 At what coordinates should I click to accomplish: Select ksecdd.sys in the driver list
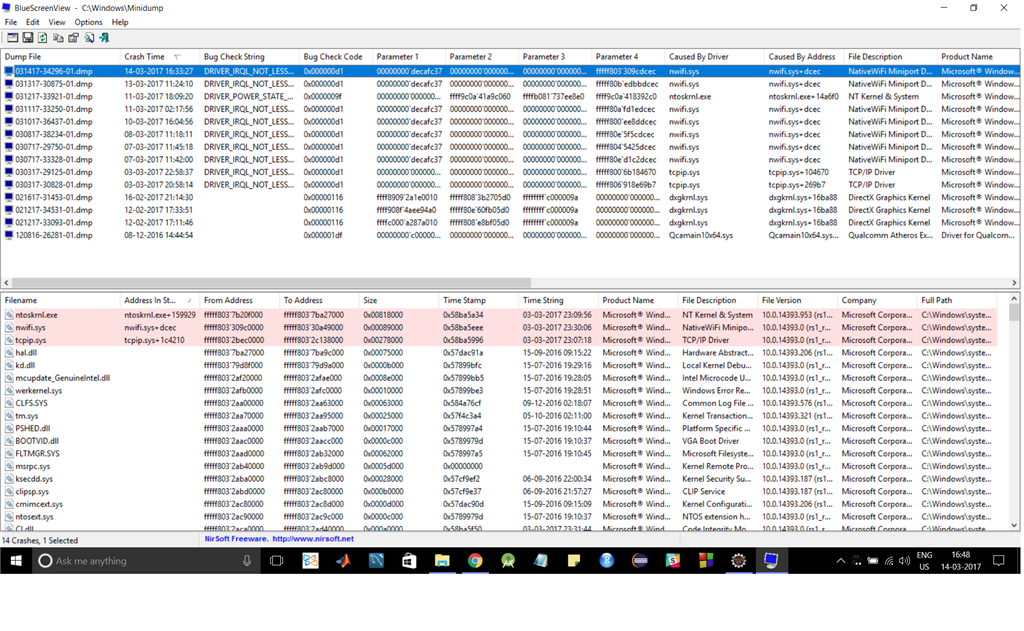coord(33,479)
